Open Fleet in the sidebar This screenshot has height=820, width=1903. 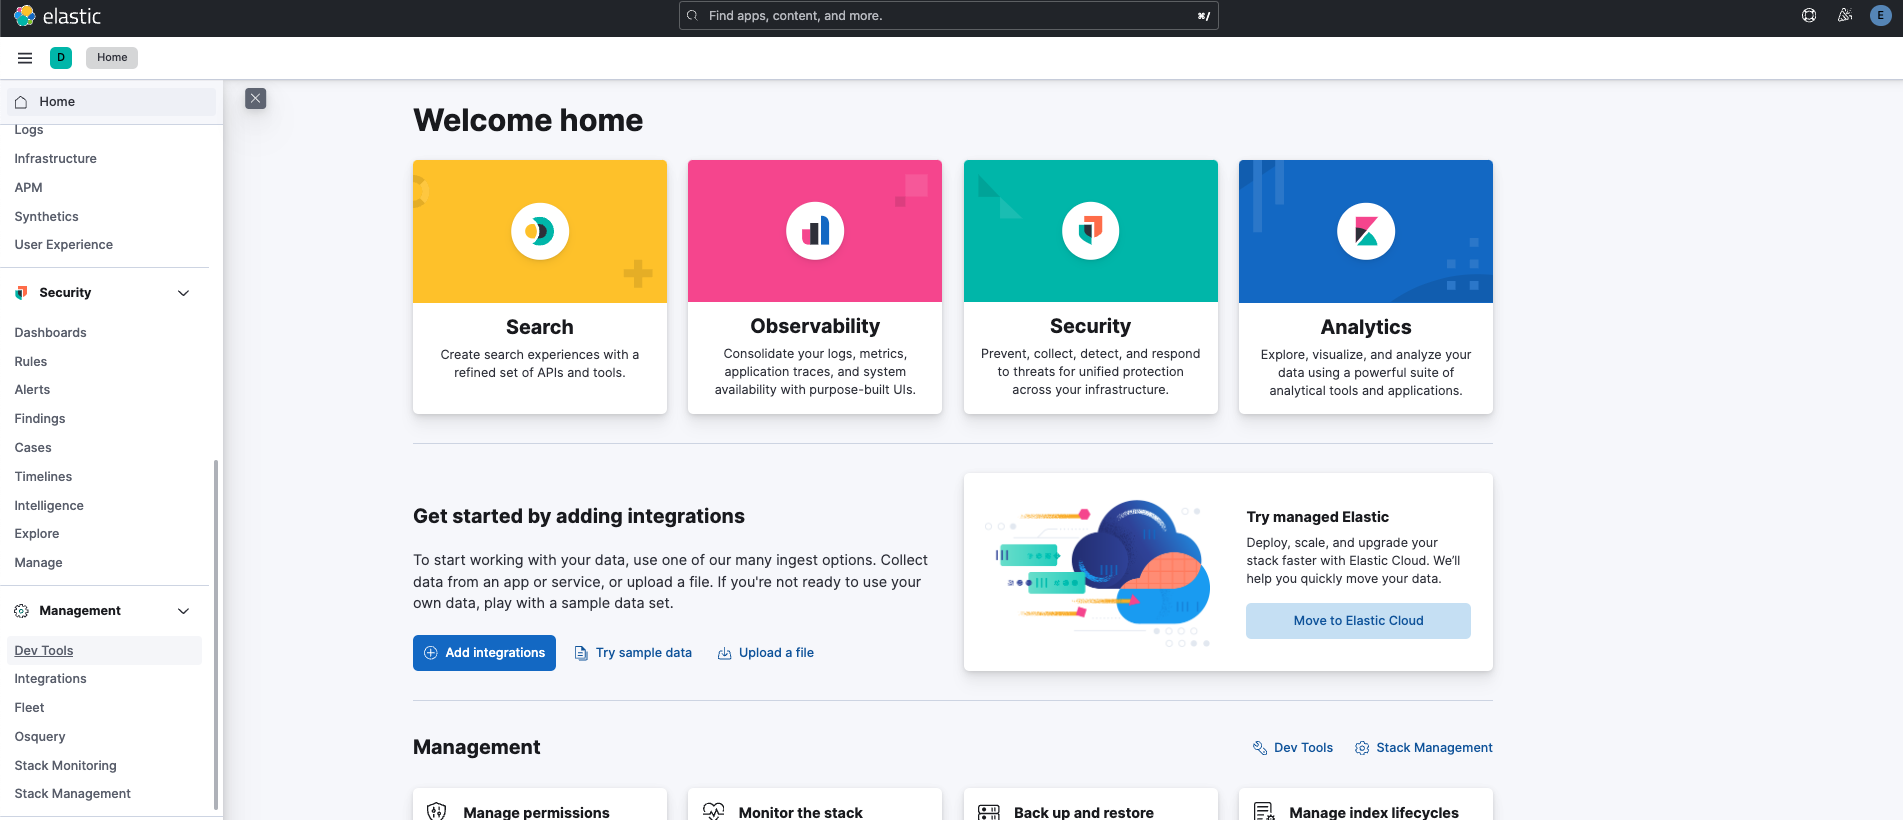pos(29,708)
